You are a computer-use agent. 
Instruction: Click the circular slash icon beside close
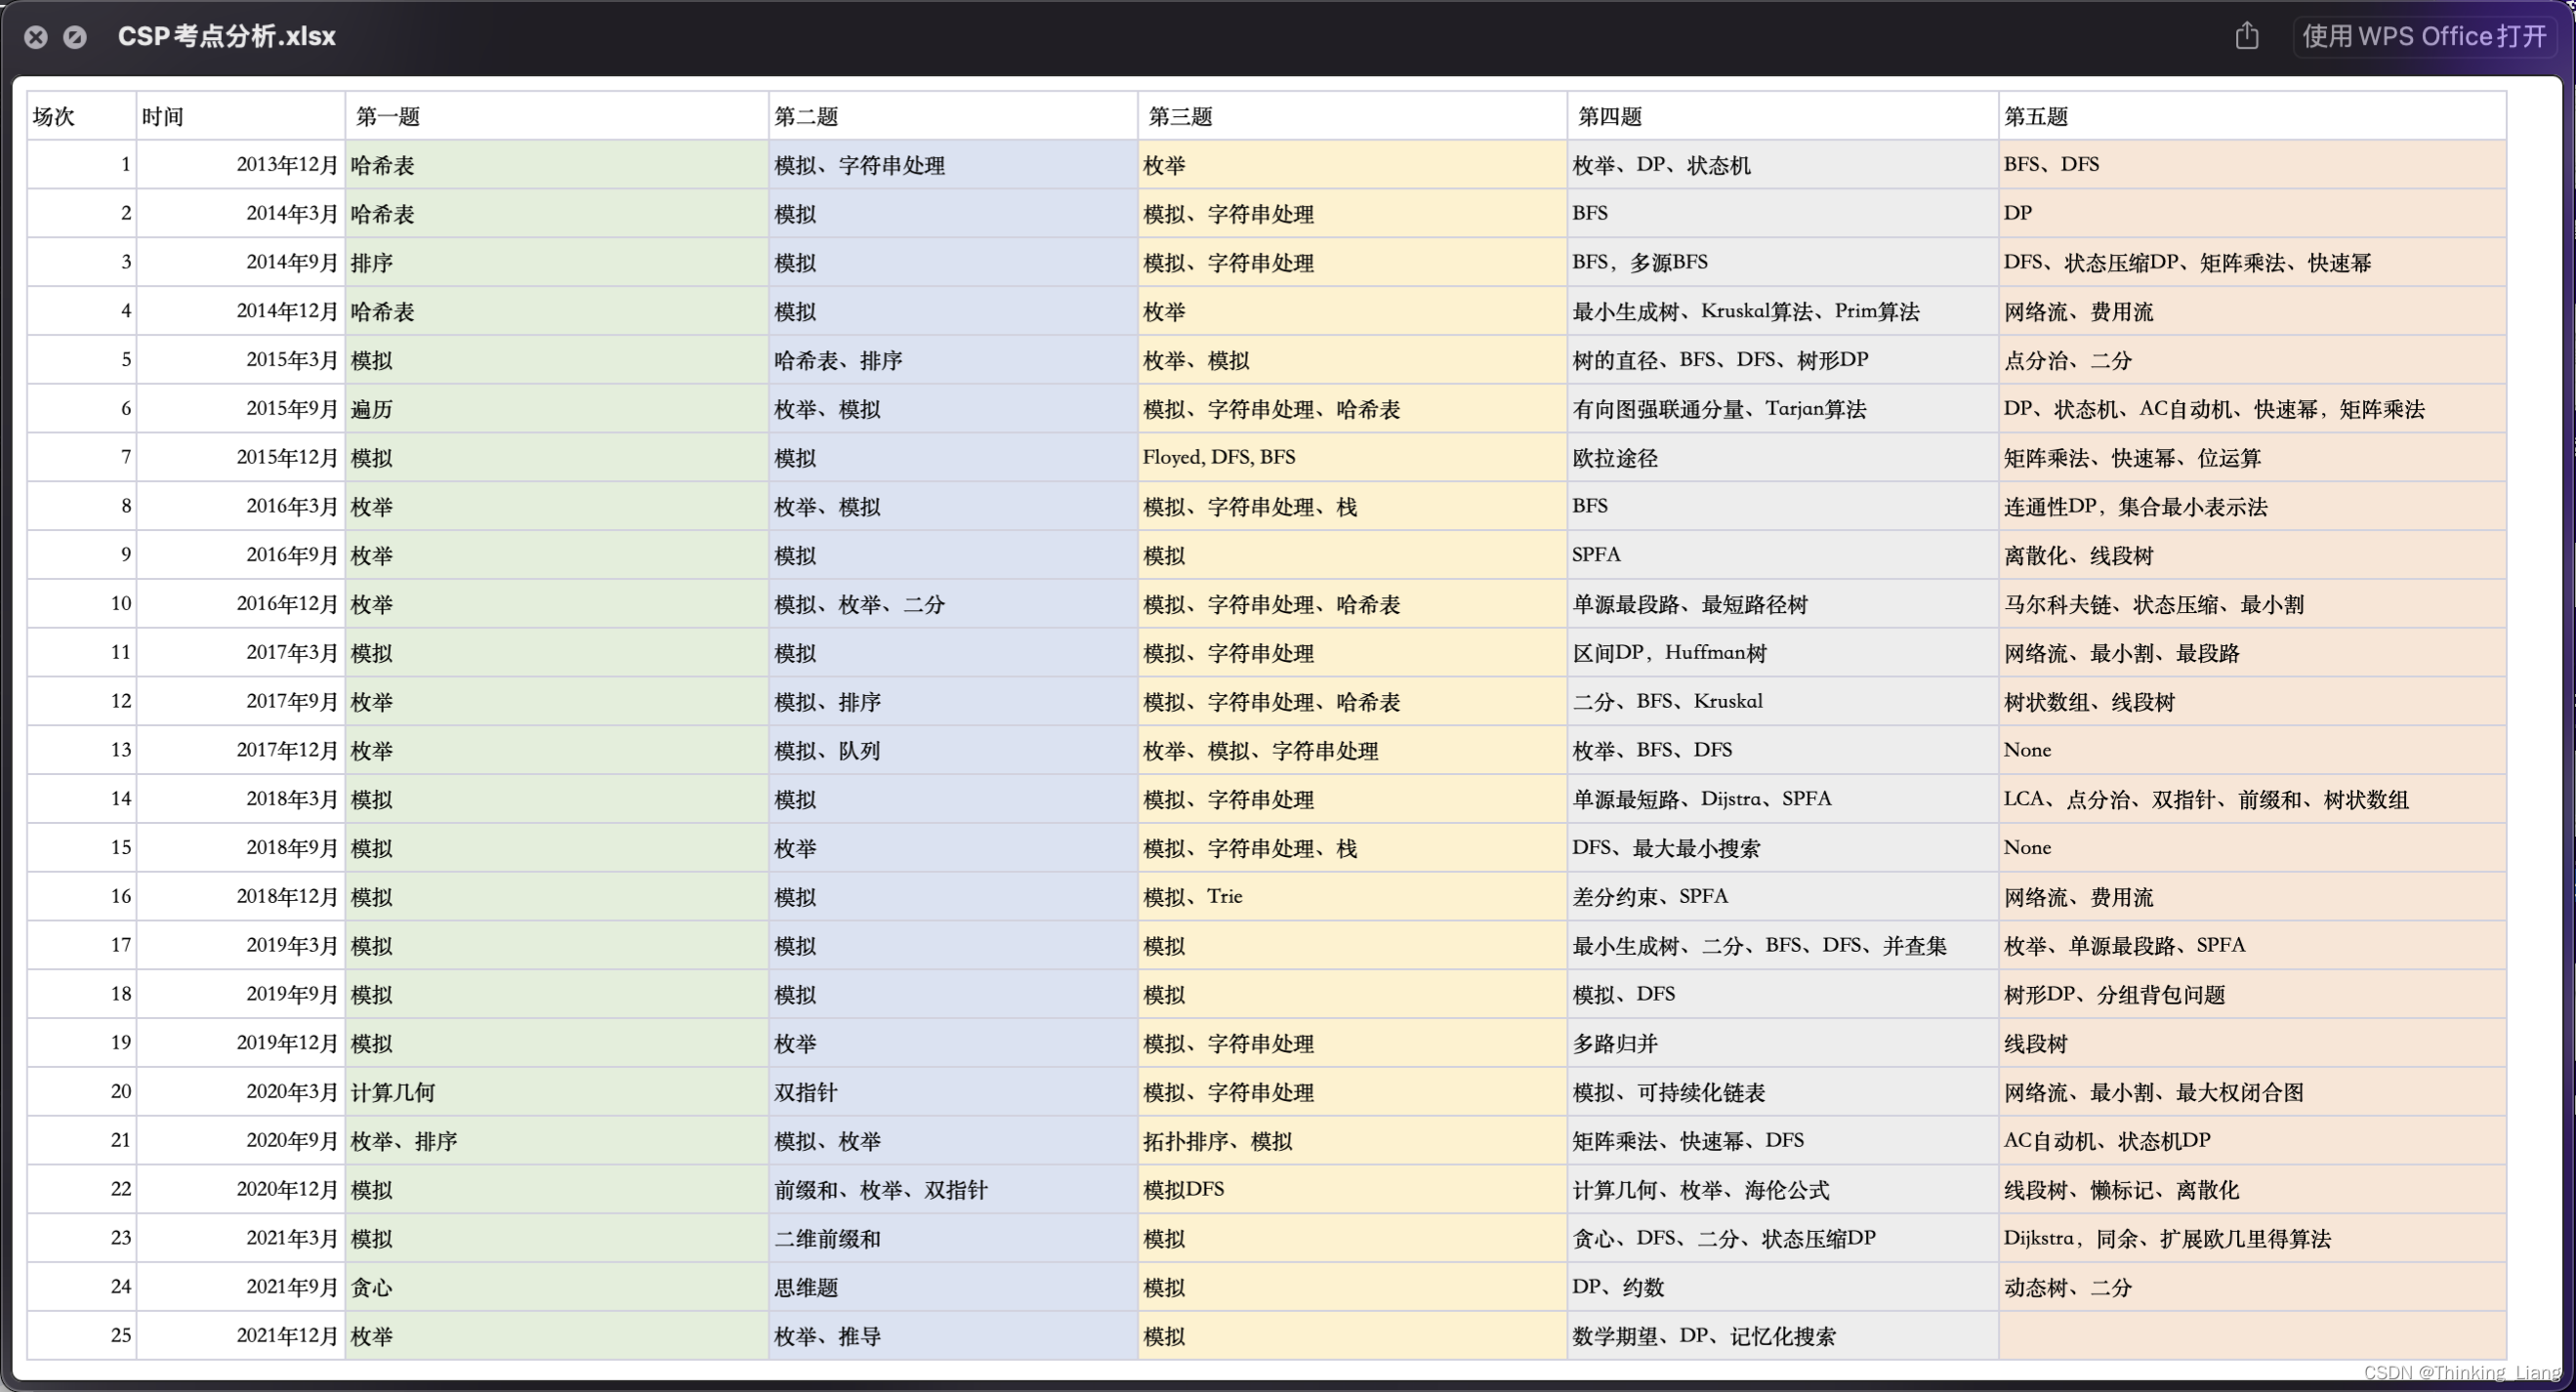tap(75, 37)
